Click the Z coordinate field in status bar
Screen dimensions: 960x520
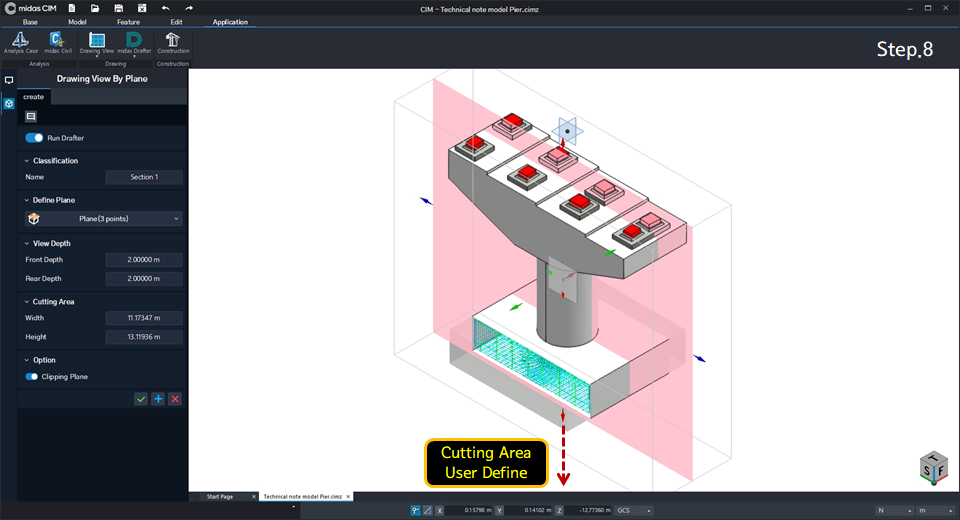[x=589, y=510]
